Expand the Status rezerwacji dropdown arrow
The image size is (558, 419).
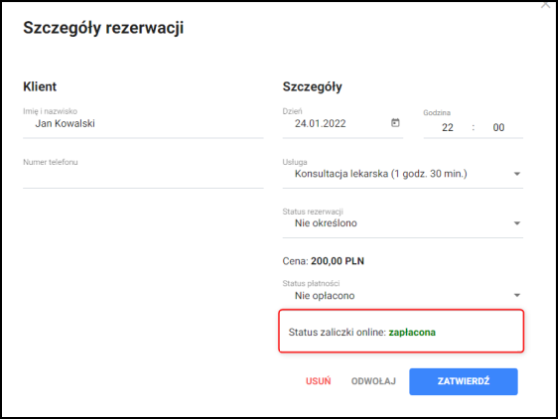tap(517, 223)
